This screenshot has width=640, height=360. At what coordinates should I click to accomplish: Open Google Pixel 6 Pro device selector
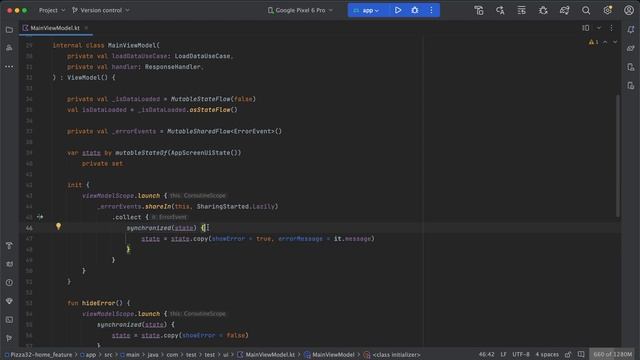pyautogui.click(x=300, y=10)
